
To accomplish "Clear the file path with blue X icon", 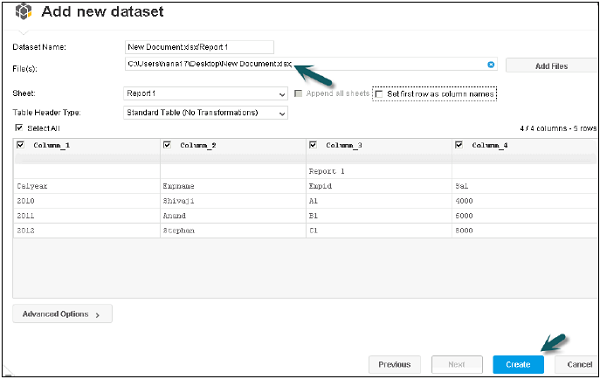I will [491, 65].
